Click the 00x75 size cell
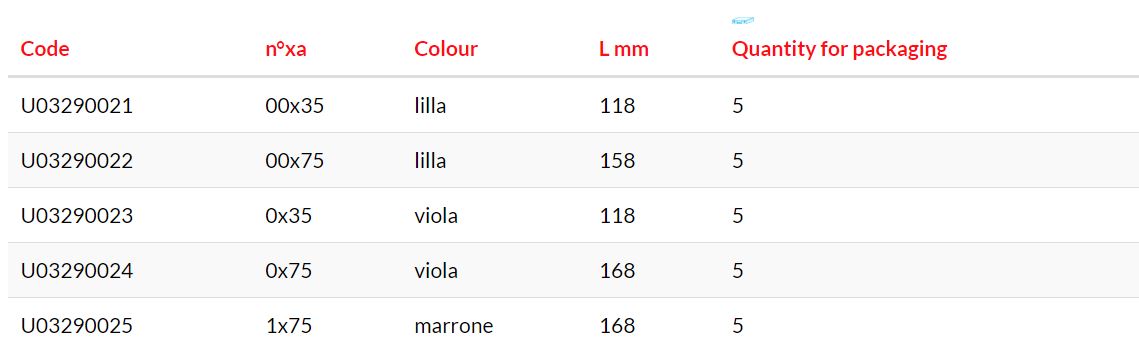Viewport: 1139px width, 361px height. tap(295, 161)
